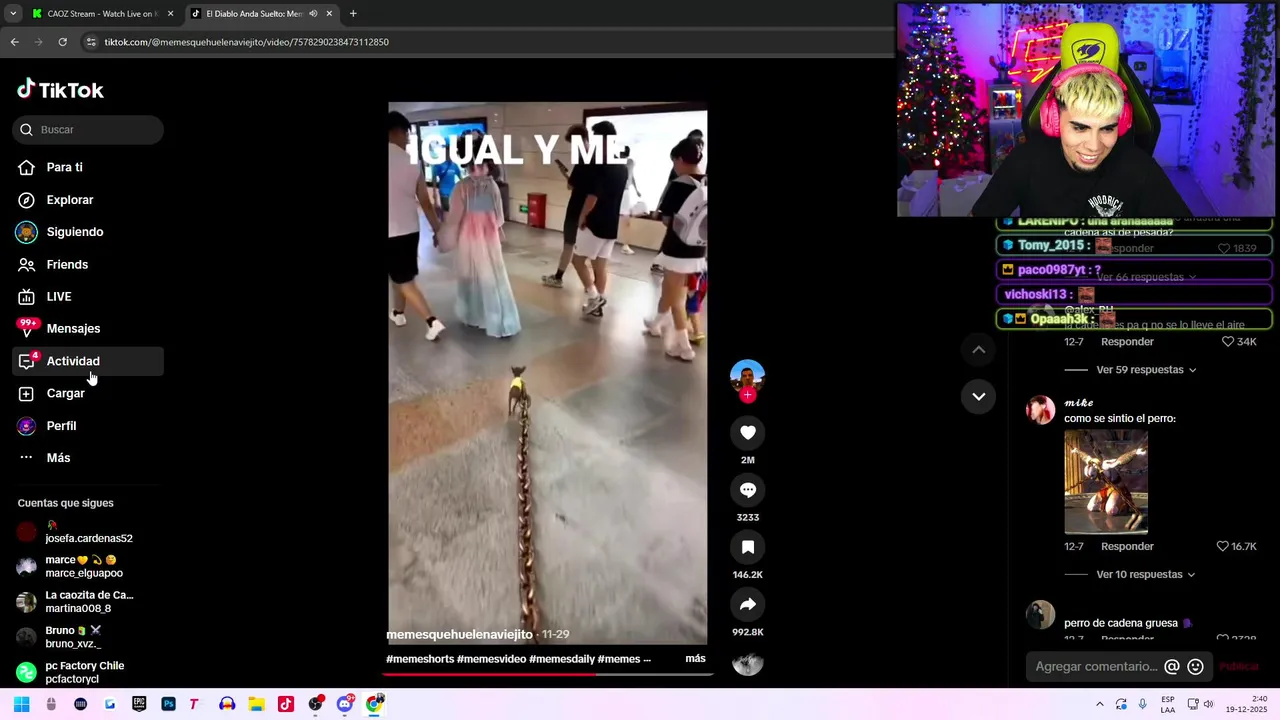Click the Agregar comentario field
The image size is (1280, 720).
pos(1096,666)
